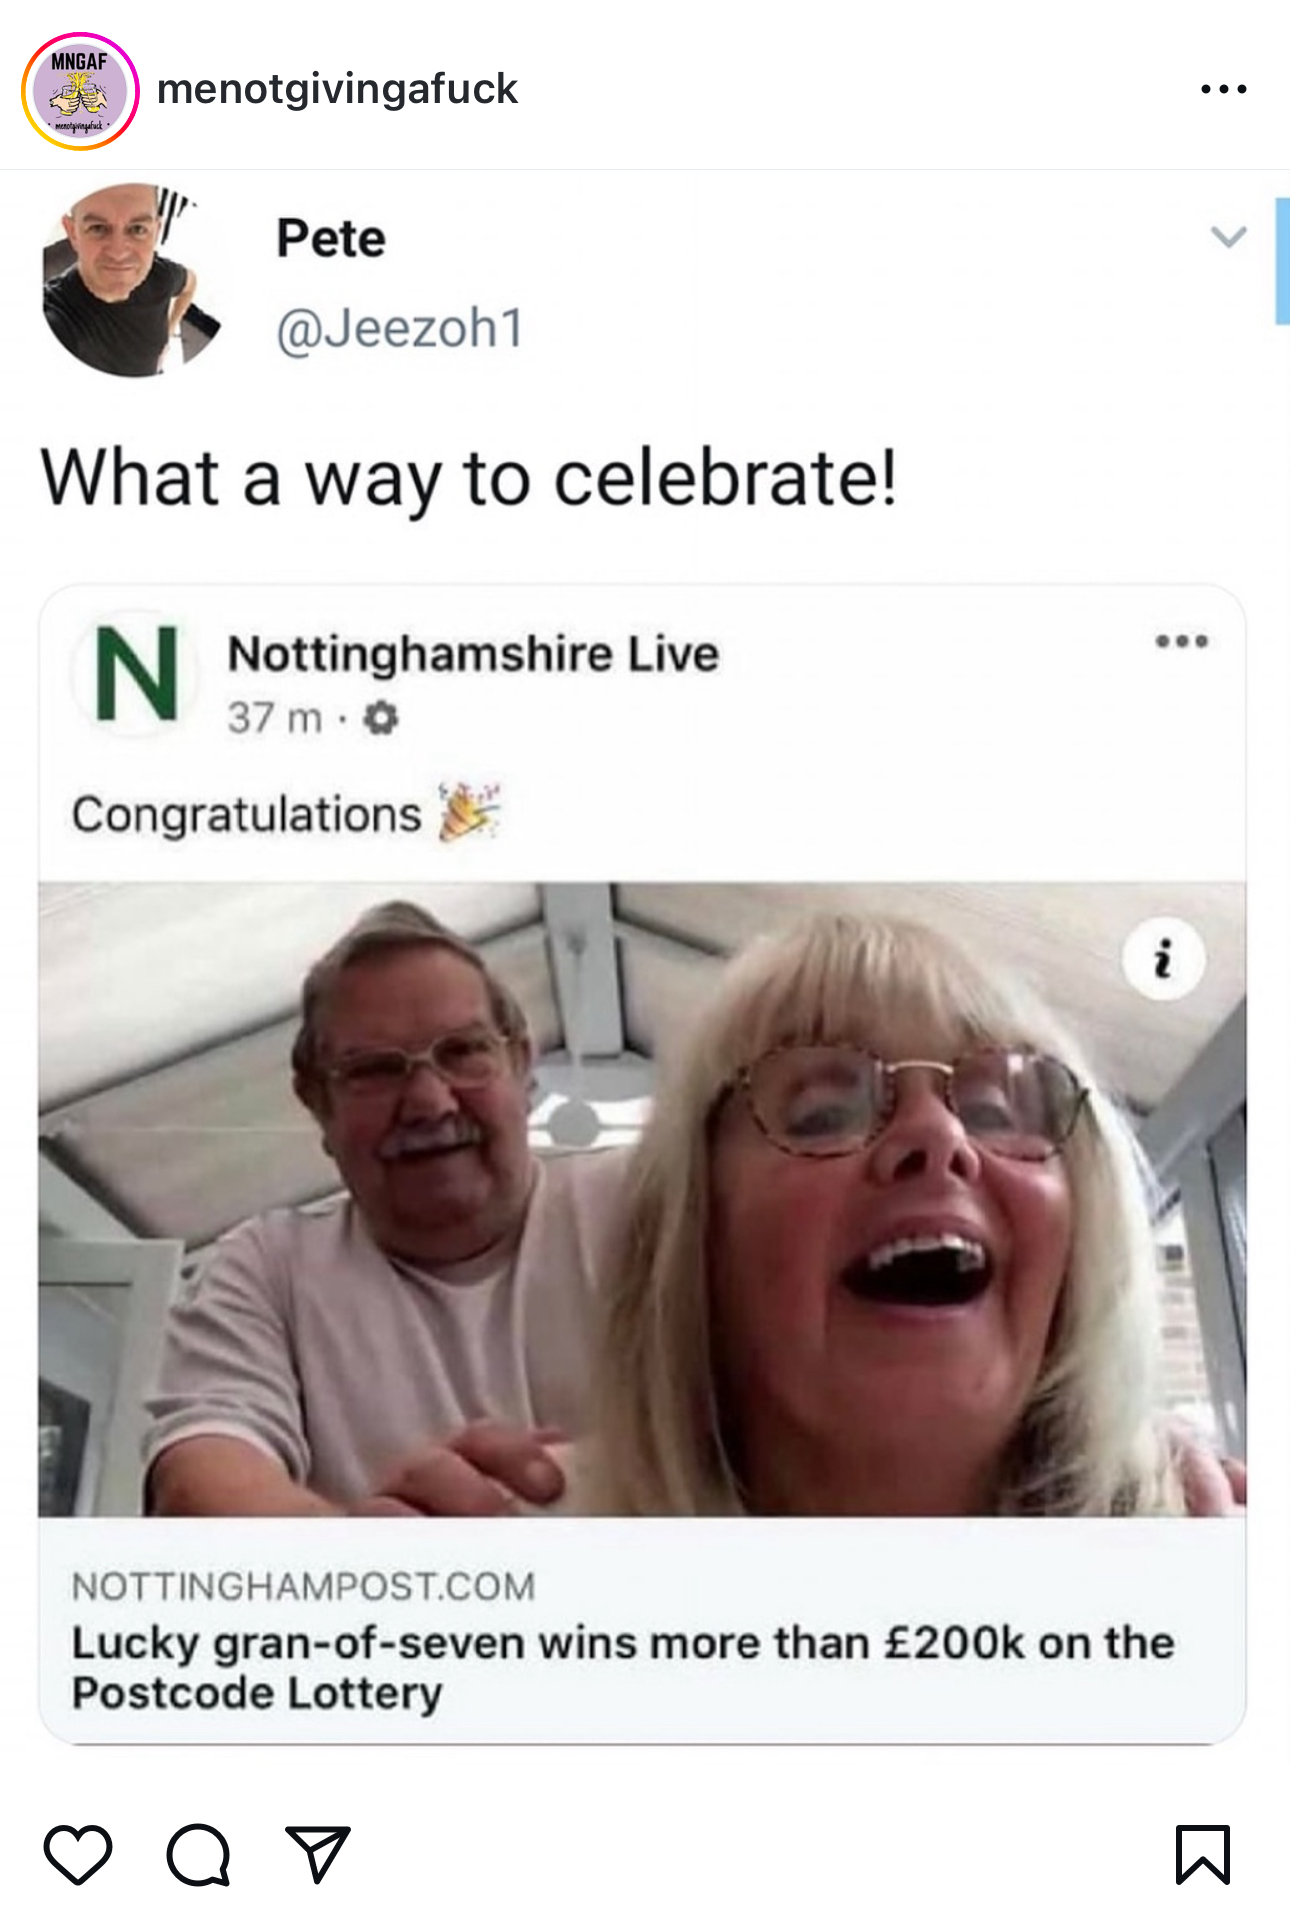Screen dimensions: 1290x1922
Task: Go to the menotgivingafuck username profile
Action: click(337, 89)
